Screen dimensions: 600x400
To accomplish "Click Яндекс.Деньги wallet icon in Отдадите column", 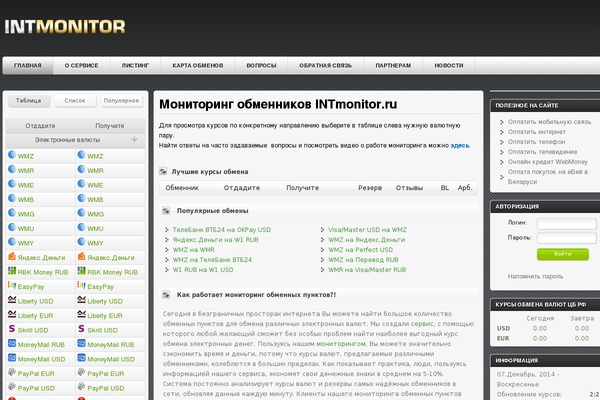I will pos(12,256).
